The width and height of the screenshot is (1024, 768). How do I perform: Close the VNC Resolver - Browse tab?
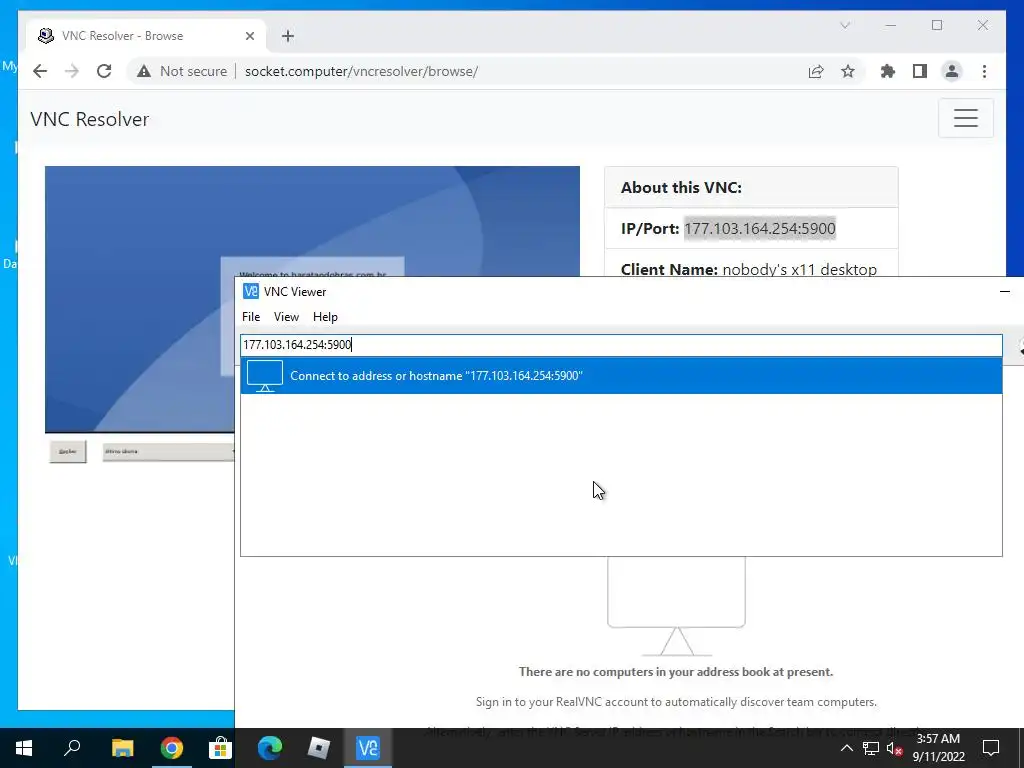(x=249, y=36)
